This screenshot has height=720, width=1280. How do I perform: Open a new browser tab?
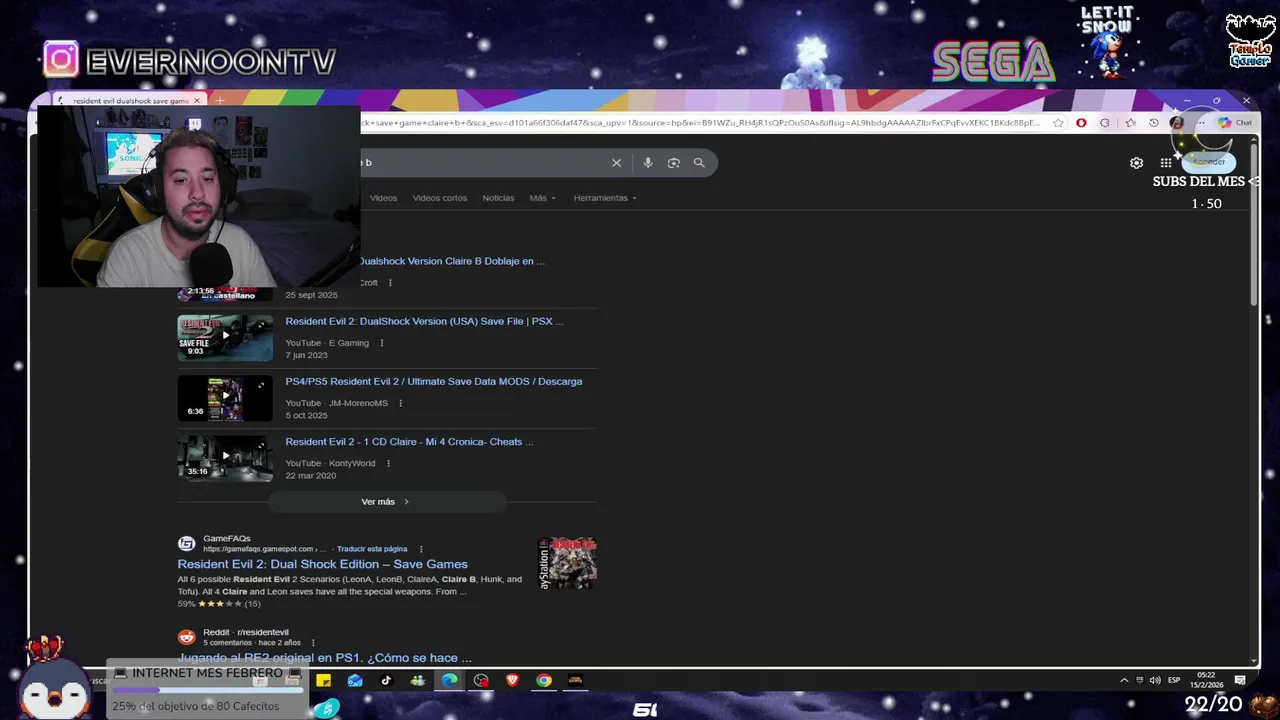point(219,101)
